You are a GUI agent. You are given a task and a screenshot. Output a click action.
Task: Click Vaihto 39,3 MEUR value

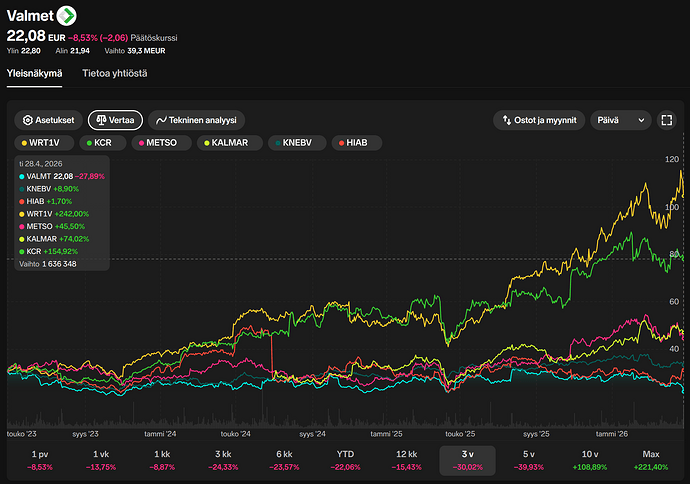pos(135,51)
